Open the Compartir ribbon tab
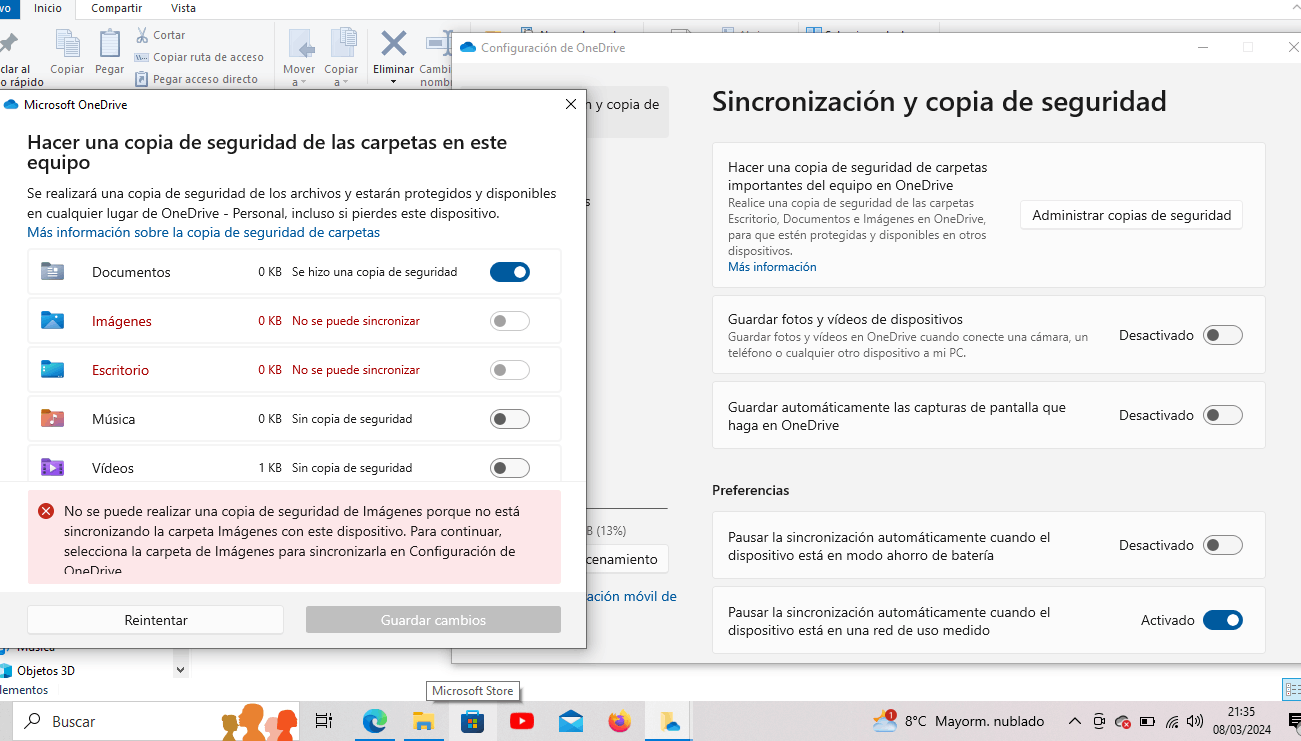1301x741 pixels. (x=116, y=8)
